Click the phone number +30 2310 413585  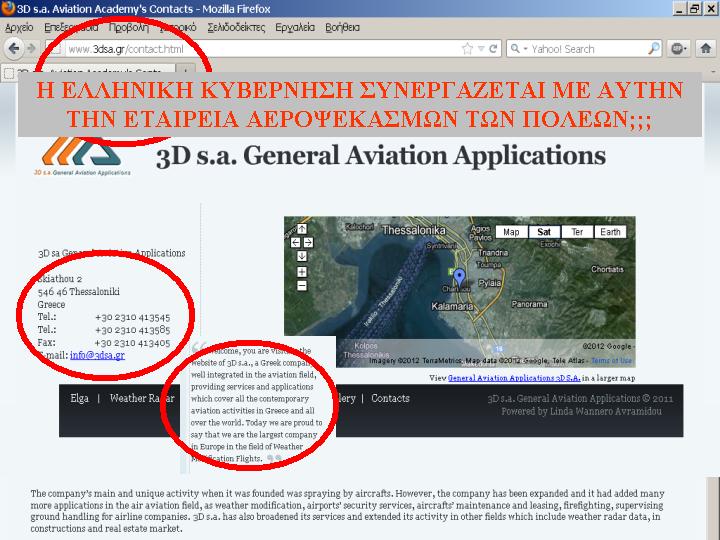pyautogui.click(x=132, y=330)
